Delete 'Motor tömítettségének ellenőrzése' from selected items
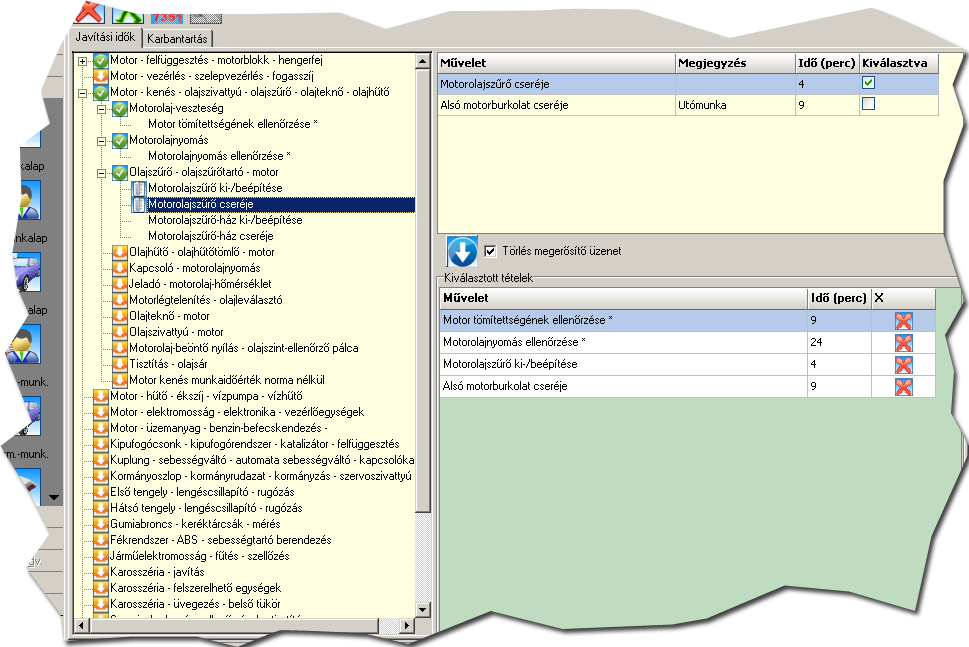Screen dimensions: 969x647 click(904, 320)
